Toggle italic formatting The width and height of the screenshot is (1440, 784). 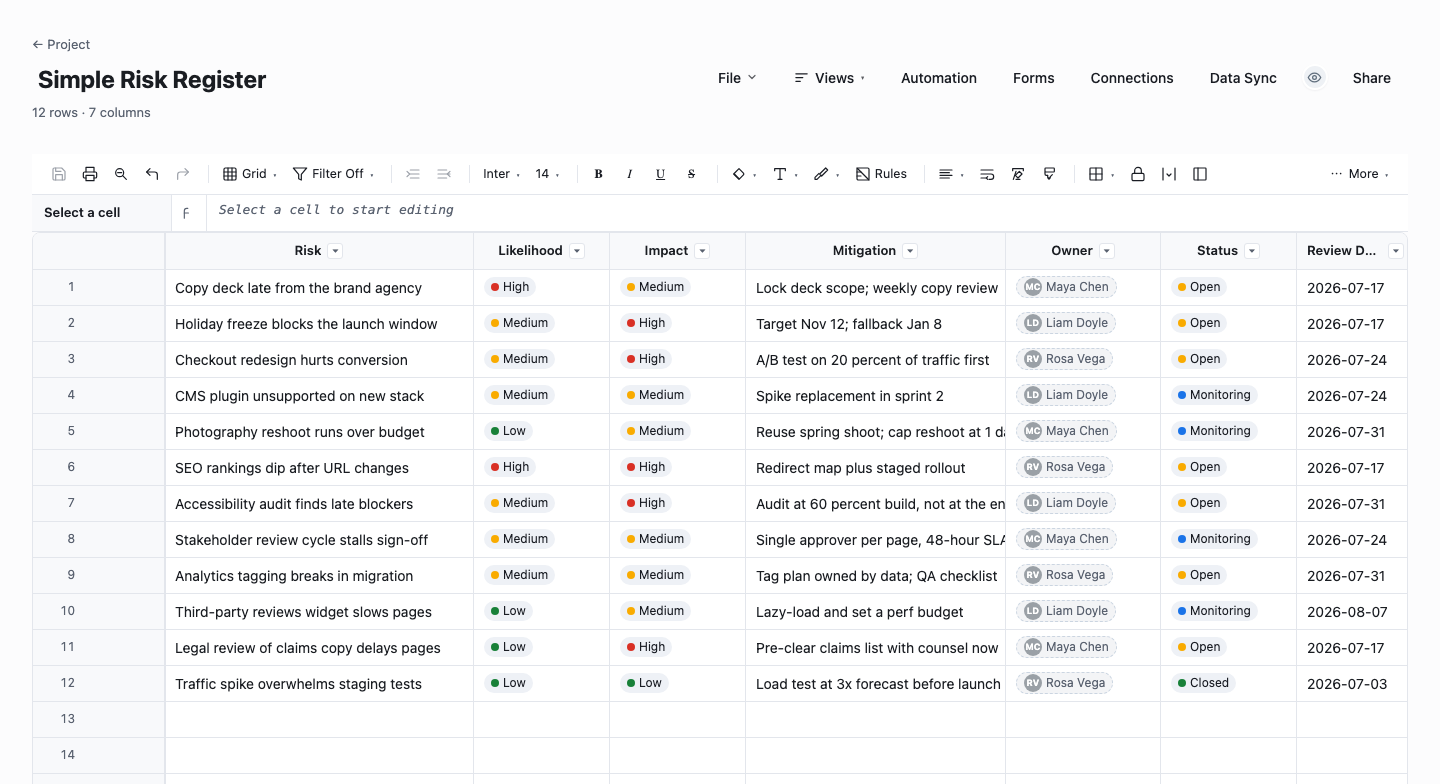[629, 174]
